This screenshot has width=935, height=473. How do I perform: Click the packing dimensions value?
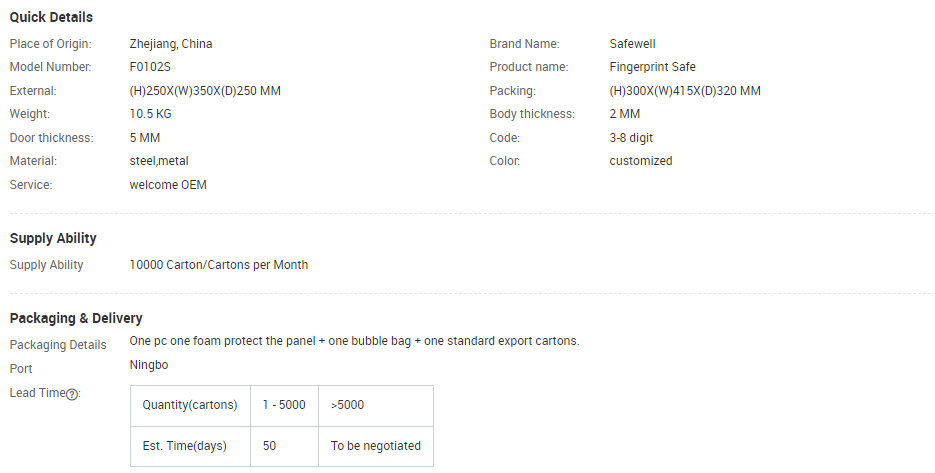click(685, 91)
